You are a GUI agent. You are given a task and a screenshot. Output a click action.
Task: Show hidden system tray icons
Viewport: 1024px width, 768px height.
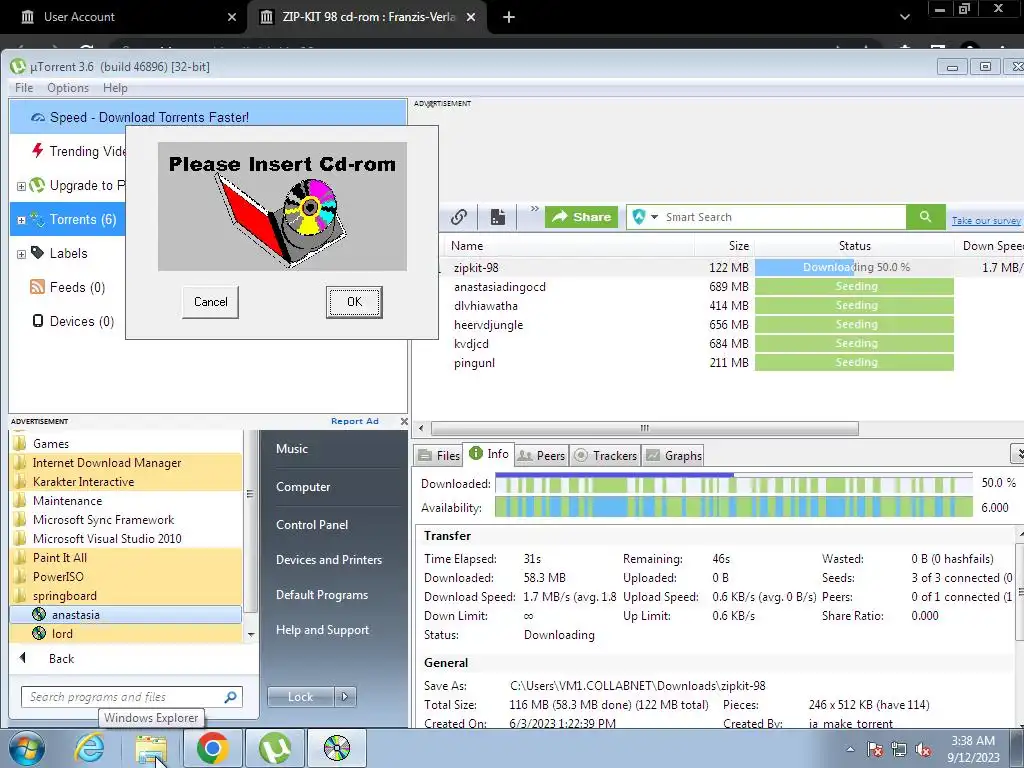pyautogui.click(x=850, y=749)
